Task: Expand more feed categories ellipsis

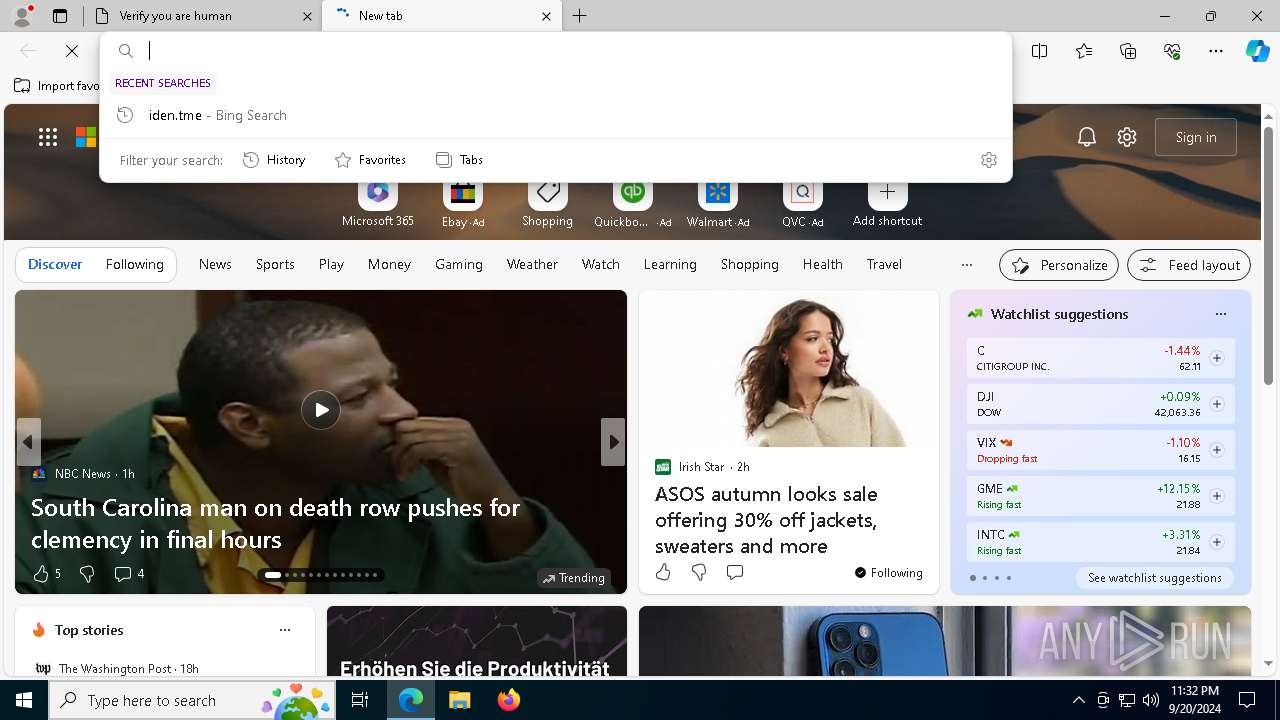Action: pos(966,265)
